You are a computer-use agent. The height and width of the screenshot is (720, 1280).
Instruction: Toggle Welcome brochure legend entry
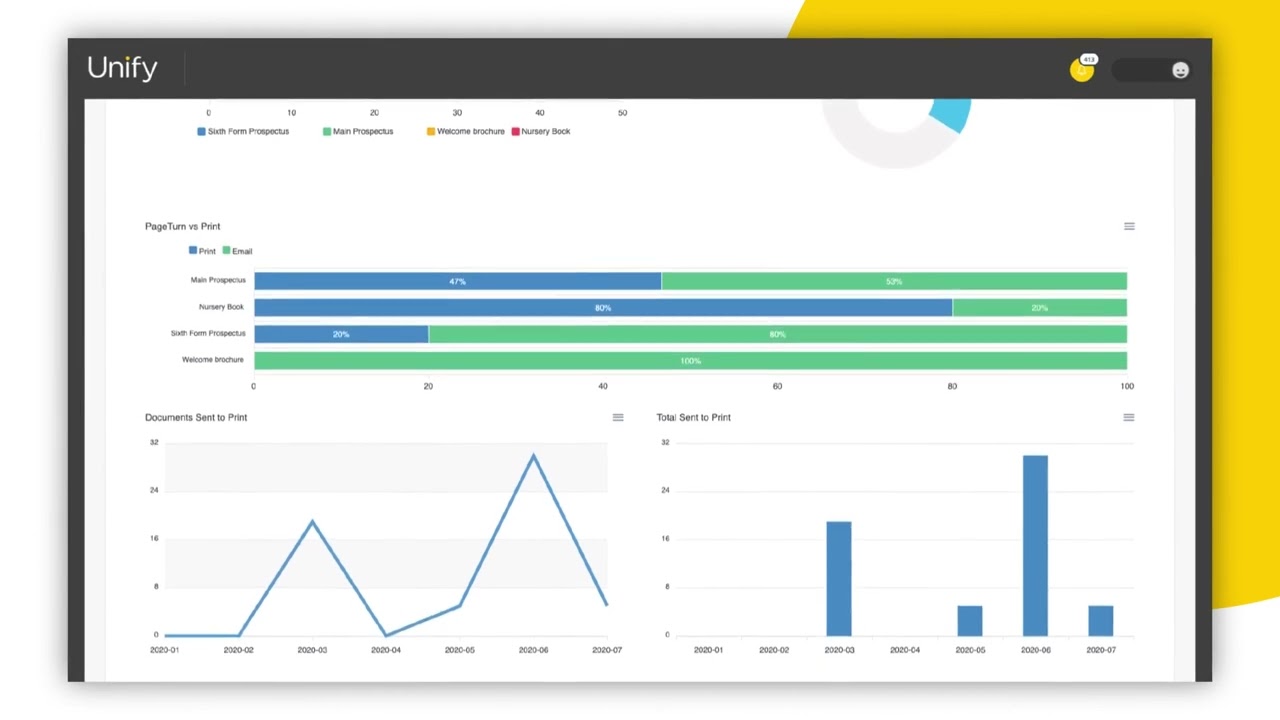pos(465,131)
